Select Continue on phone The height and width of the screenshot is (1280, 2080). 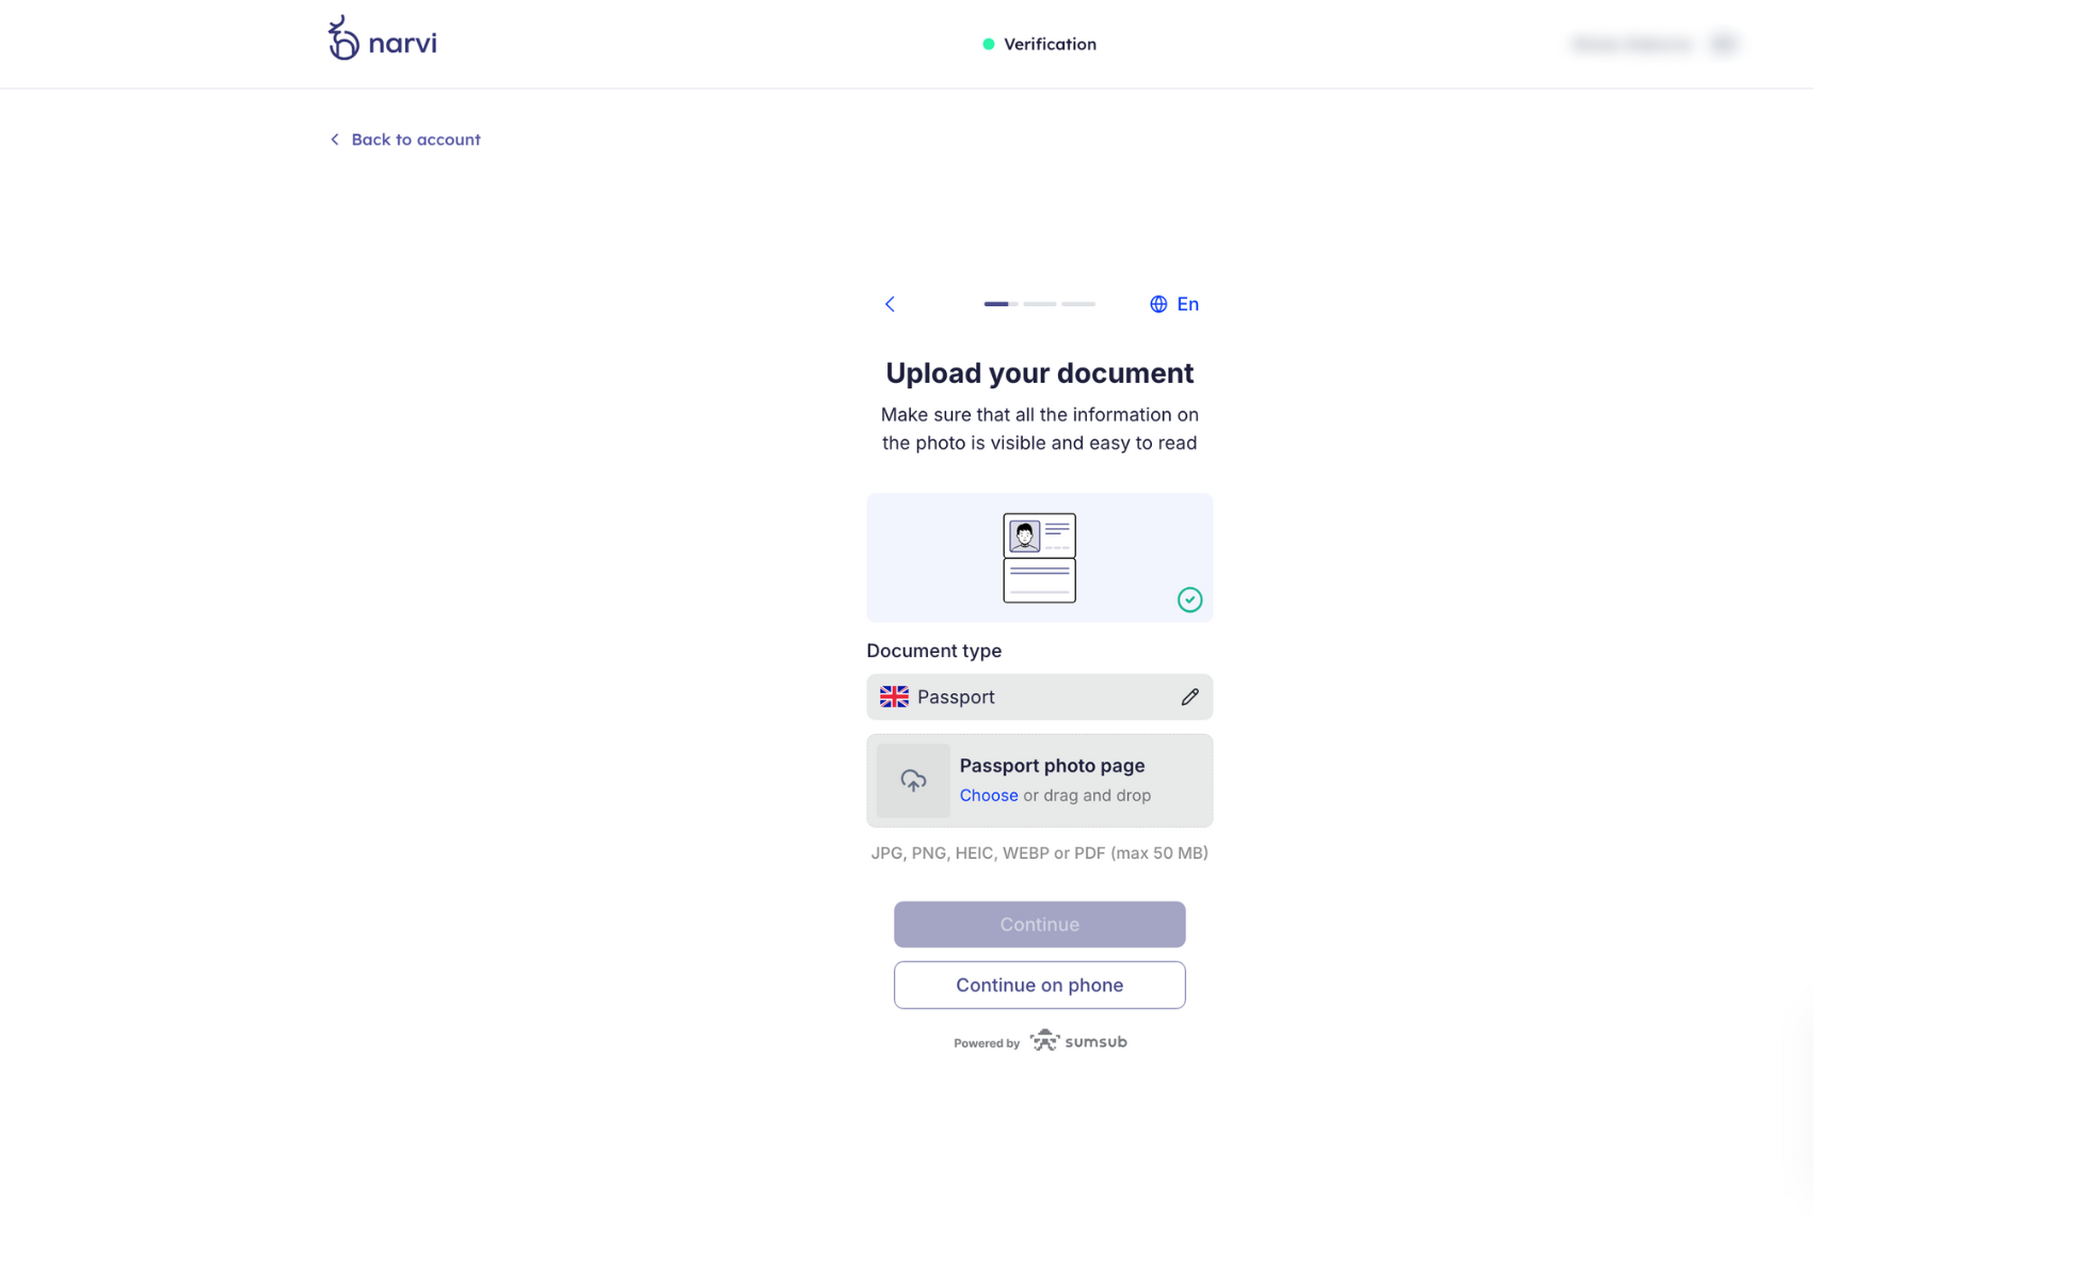[1039, 985]
